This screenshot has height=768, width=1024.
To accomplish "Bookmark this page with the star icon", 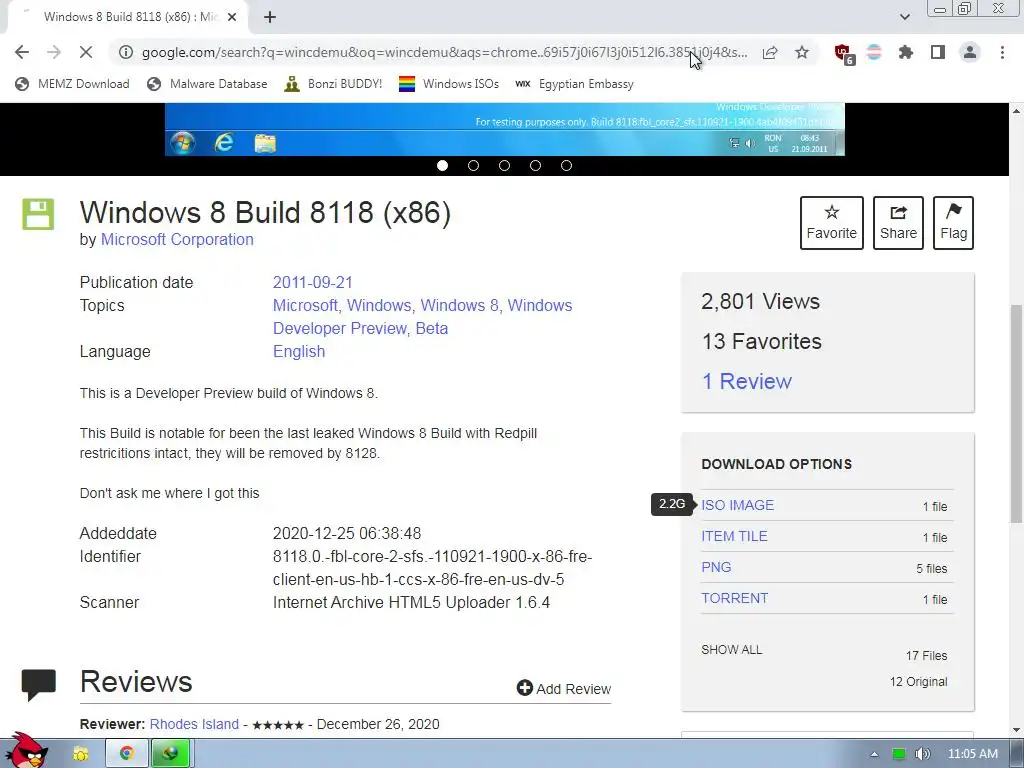I will 802,52.
